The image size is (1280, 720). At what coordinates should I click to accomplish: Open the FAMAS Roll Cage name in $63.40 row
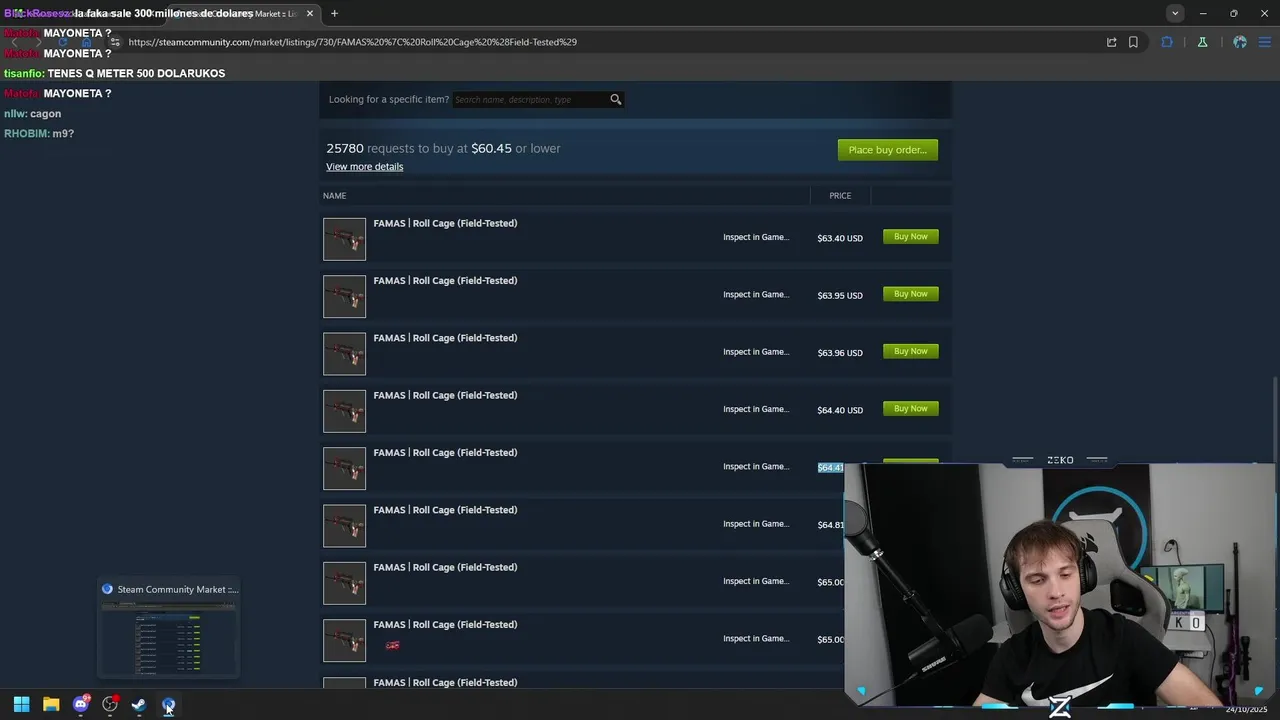point(445,224)
